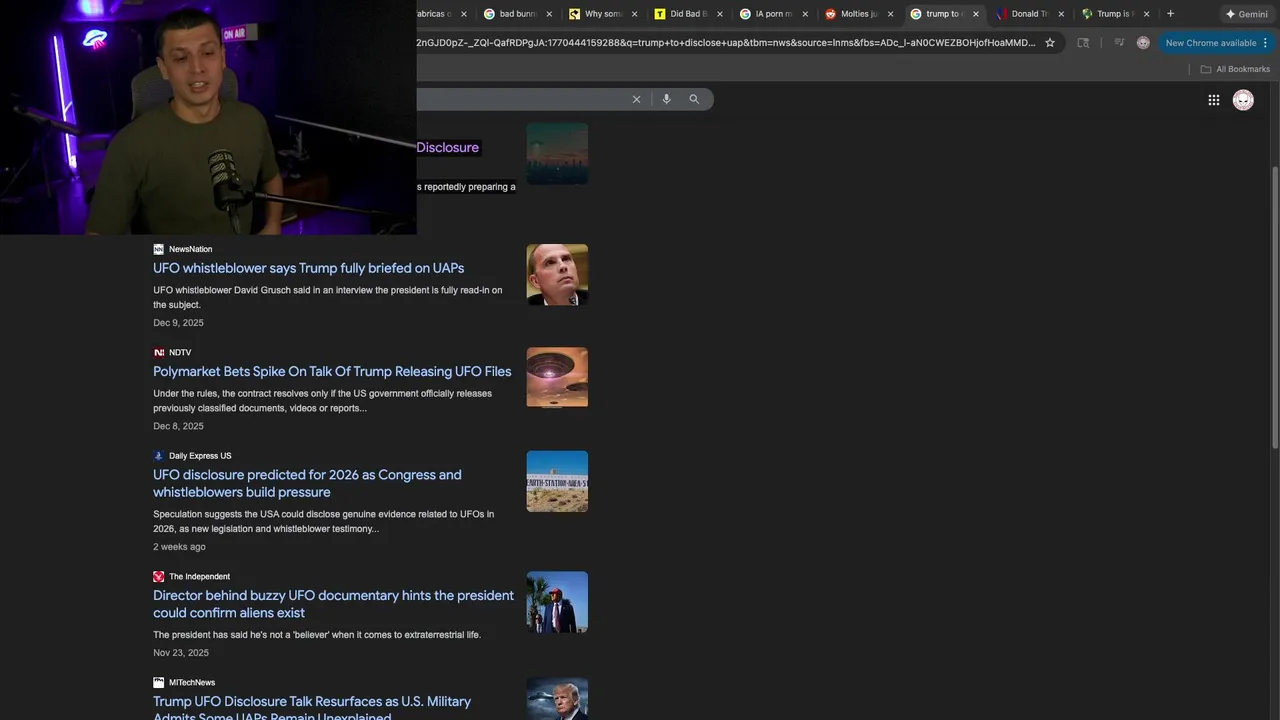Close the 'Trump is' tab
1280x720 pixels.
click(1146, 14)
